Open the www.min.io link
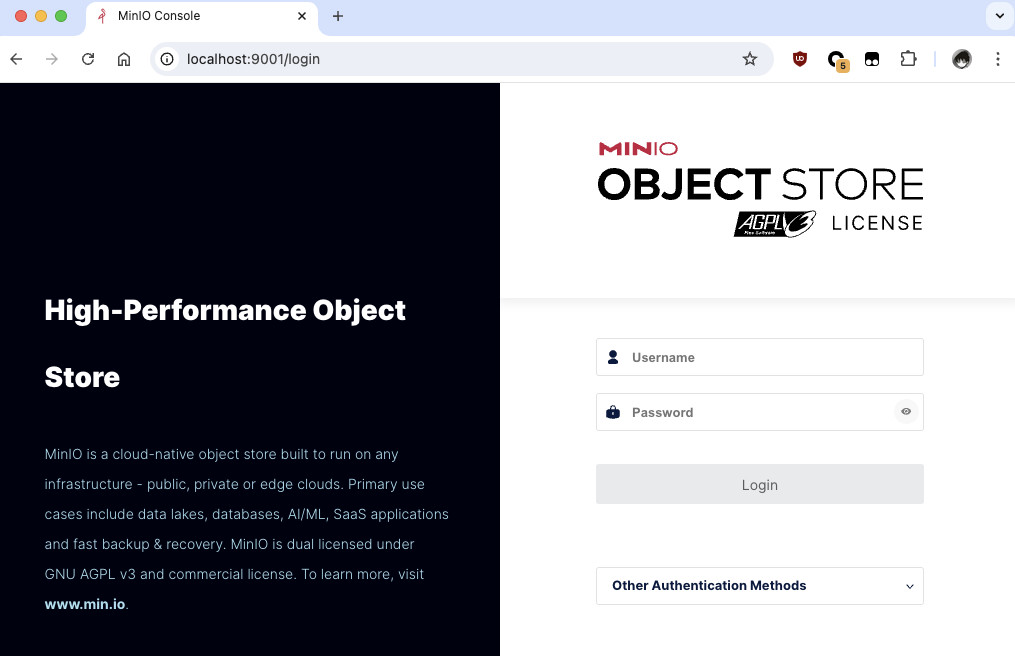Screen dimensions: 1015x656 (x=85, y=604)
